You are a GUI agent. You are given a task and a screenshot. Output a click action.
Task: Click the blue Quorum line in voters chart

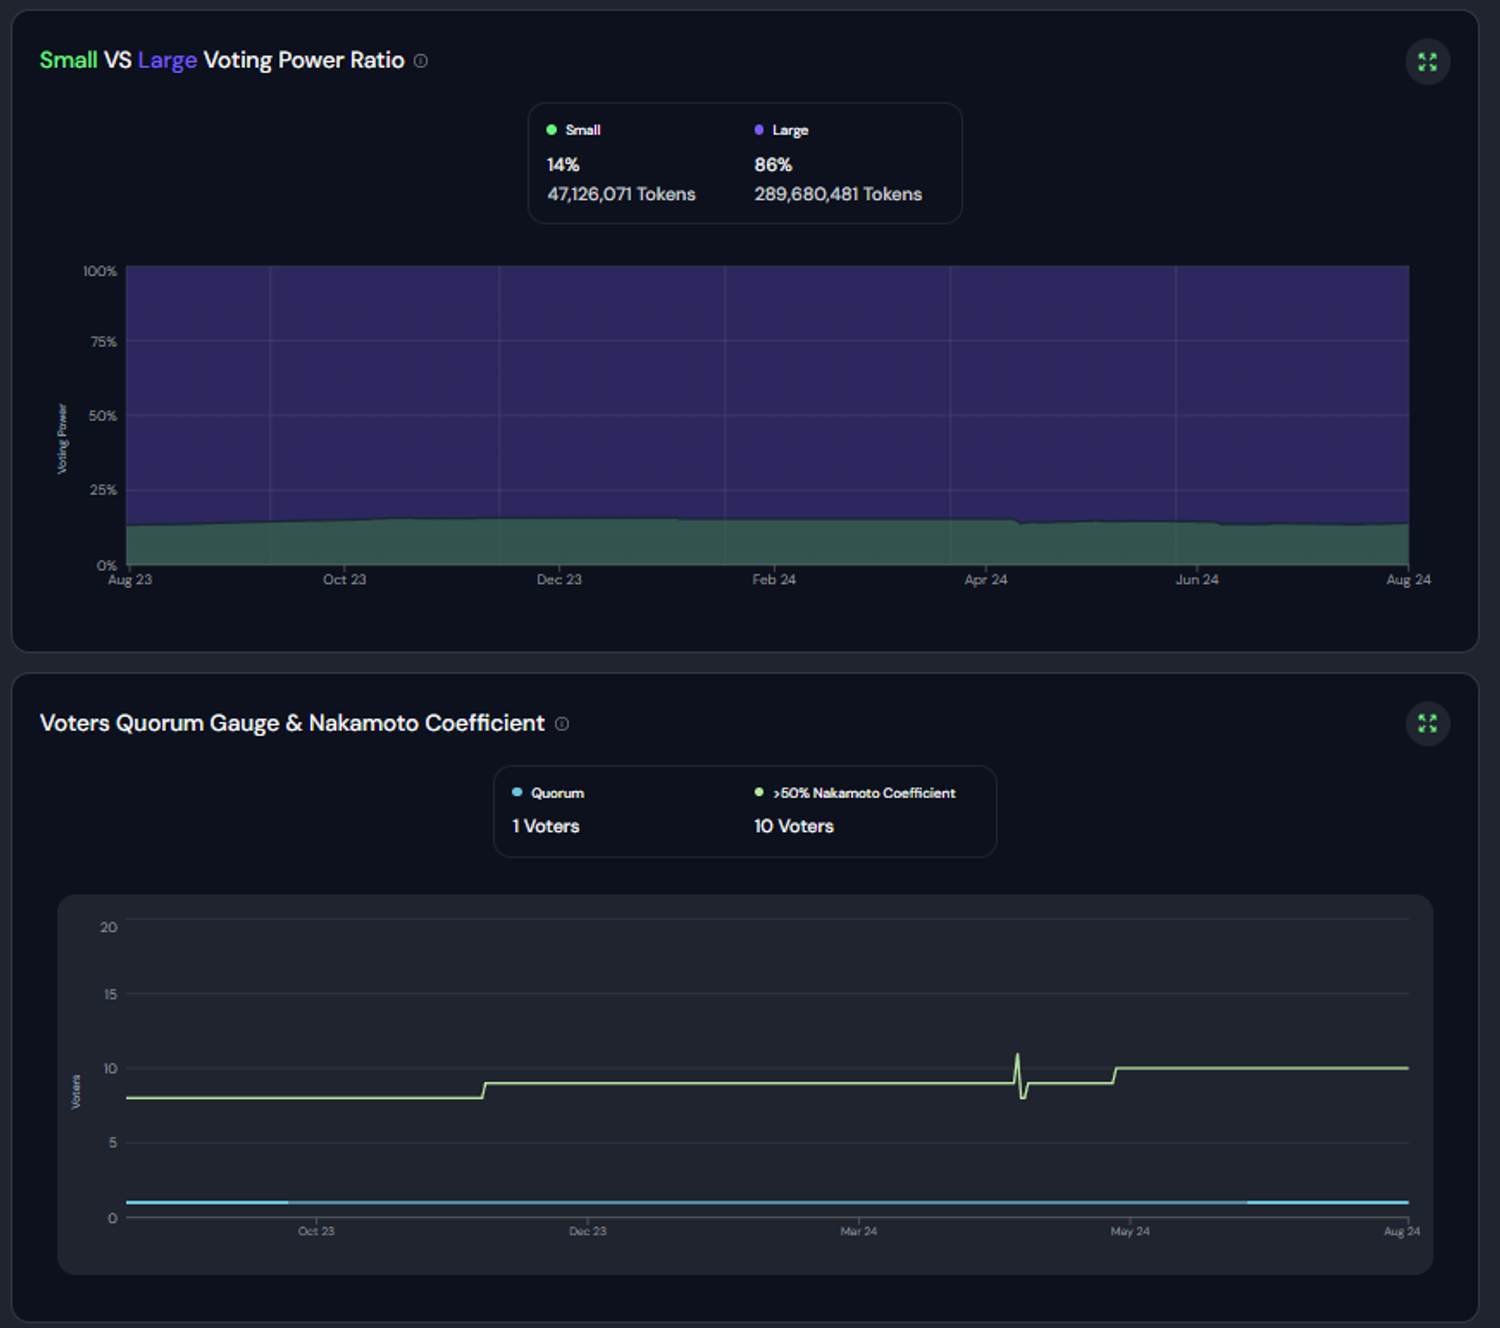767,1202
